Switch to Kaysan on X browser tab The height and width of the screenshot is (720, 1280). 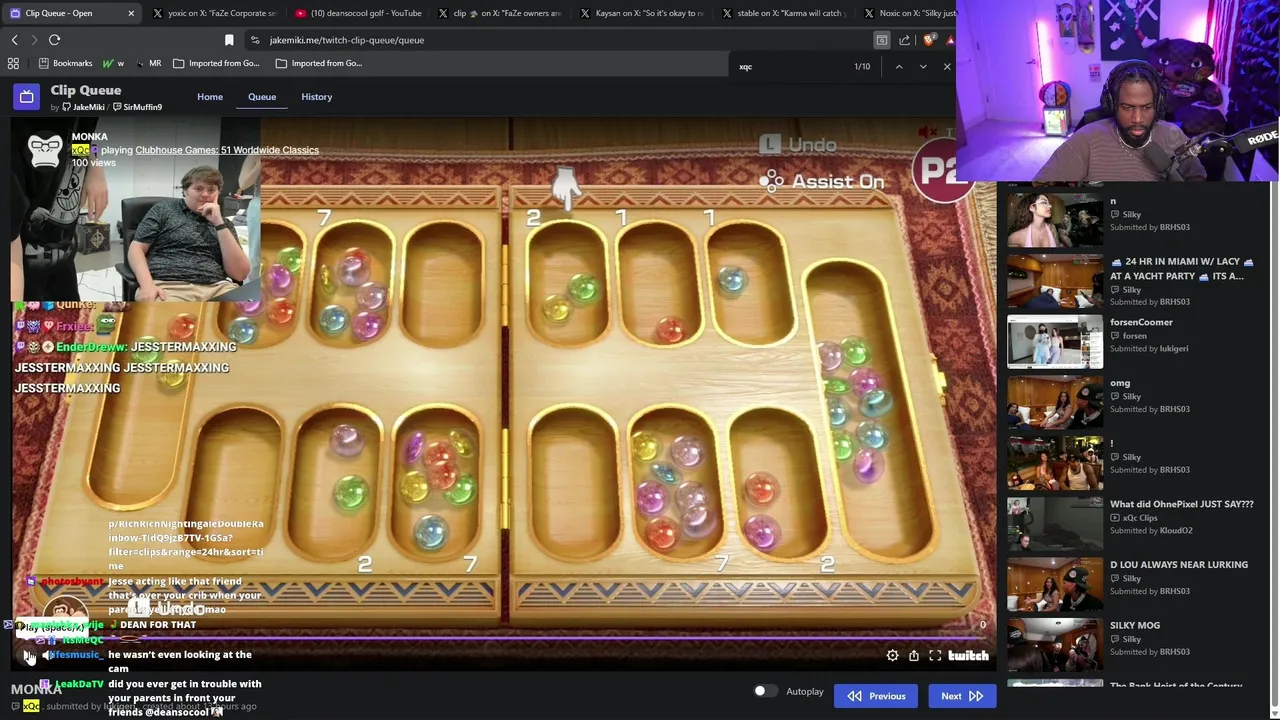(x=642, y=13)
